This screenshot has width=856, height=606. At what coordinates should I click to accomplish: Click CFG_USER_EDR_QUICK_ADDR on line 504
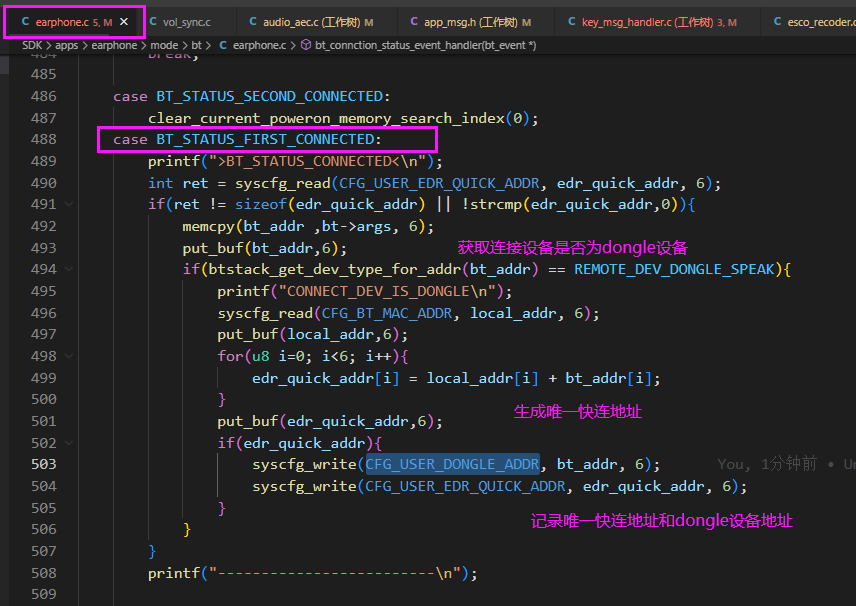[x=466, y=486]
